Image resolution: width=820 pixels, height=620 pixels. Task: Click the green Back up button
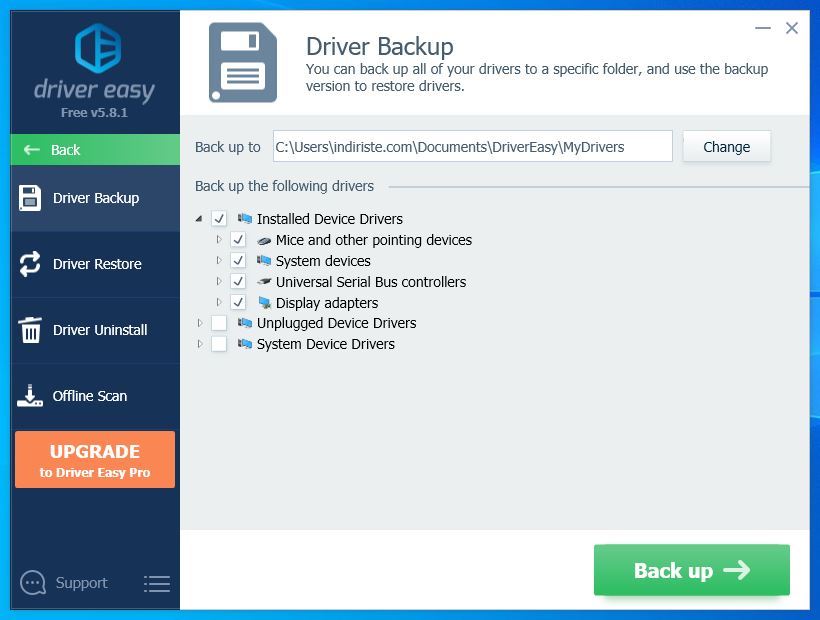tap(691, 570)
